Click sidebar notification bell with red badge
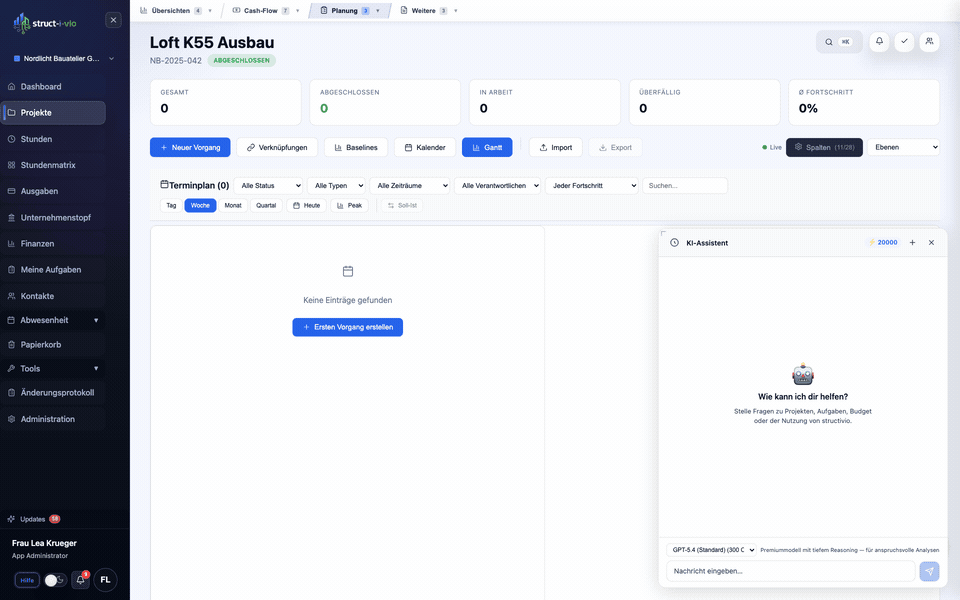The height and width of the screenshot is (600, 960). (81, 580)
